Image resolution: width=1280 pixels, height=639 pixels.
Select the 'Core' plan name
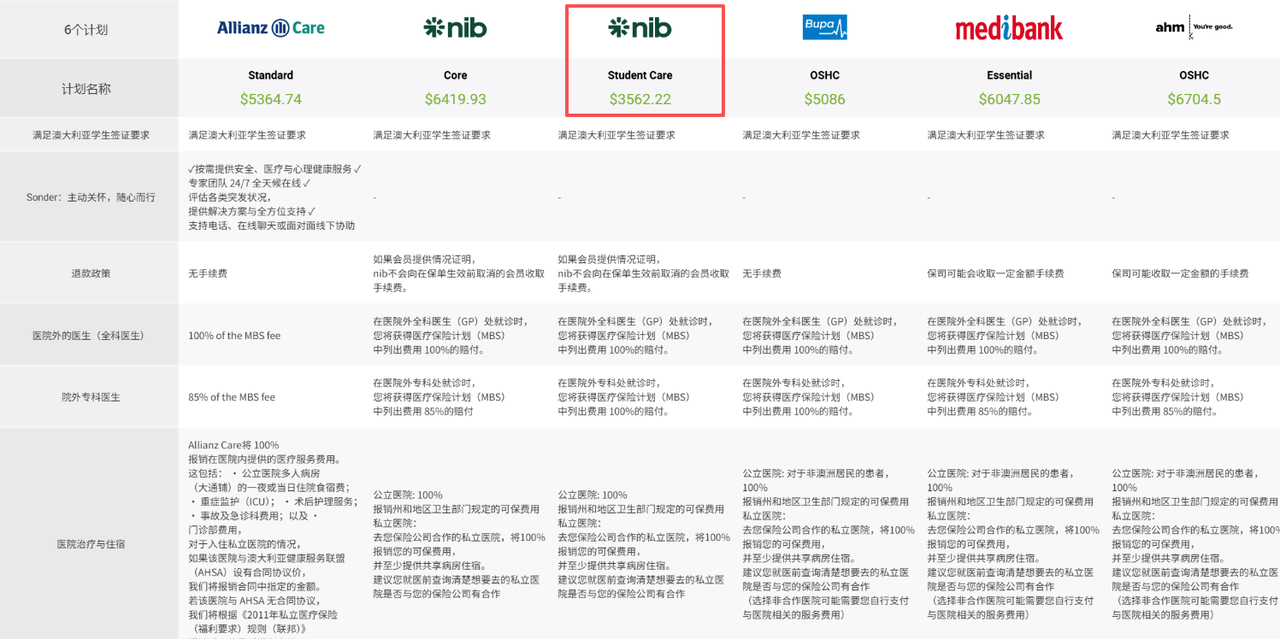click(455, 75)
